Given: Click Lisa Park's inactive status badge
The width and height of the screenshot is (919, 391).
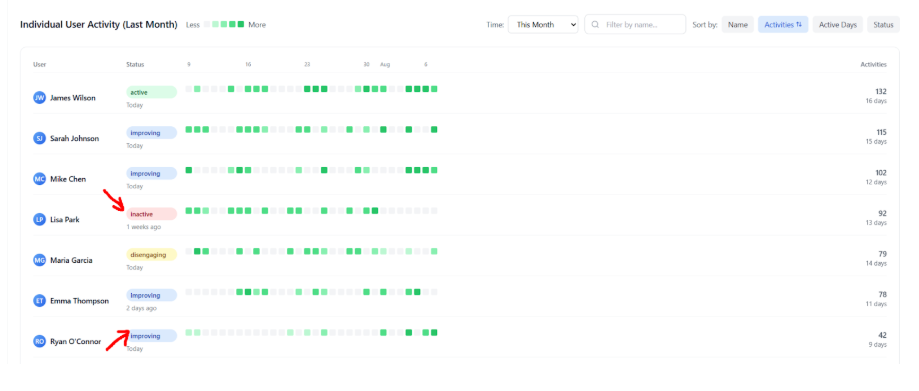Looking at the screenshot, I should 151,214.
